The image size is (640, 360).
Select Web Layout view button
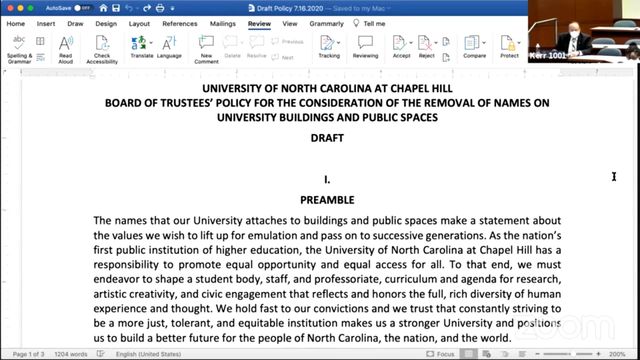click(486, 354)
